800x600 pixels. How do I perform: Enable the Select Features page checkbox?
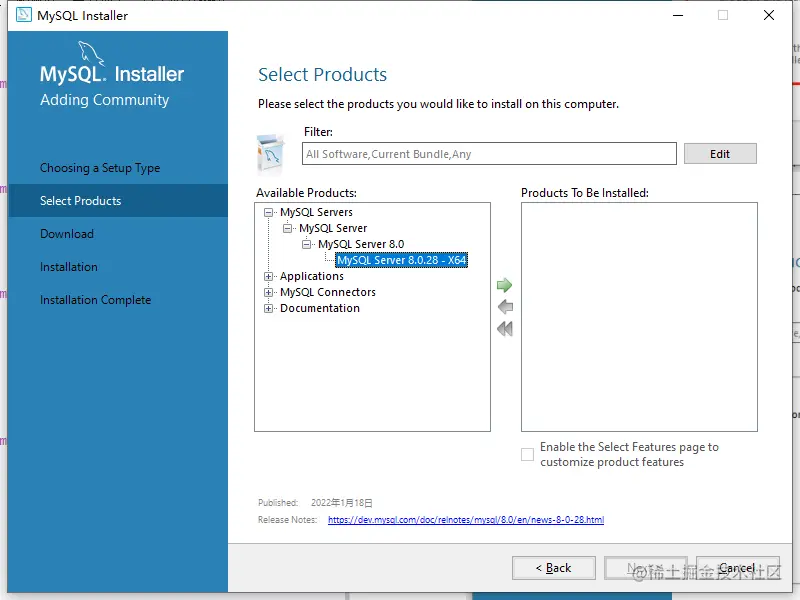[x=527, y=454]
